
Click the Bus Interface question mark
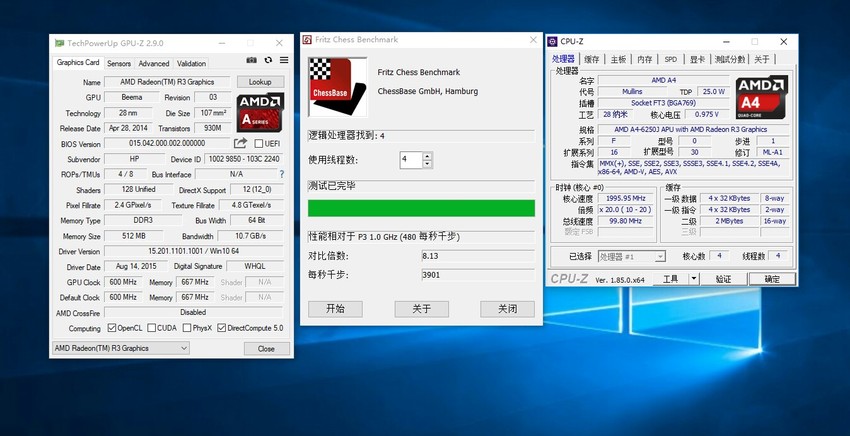(281, 174)
